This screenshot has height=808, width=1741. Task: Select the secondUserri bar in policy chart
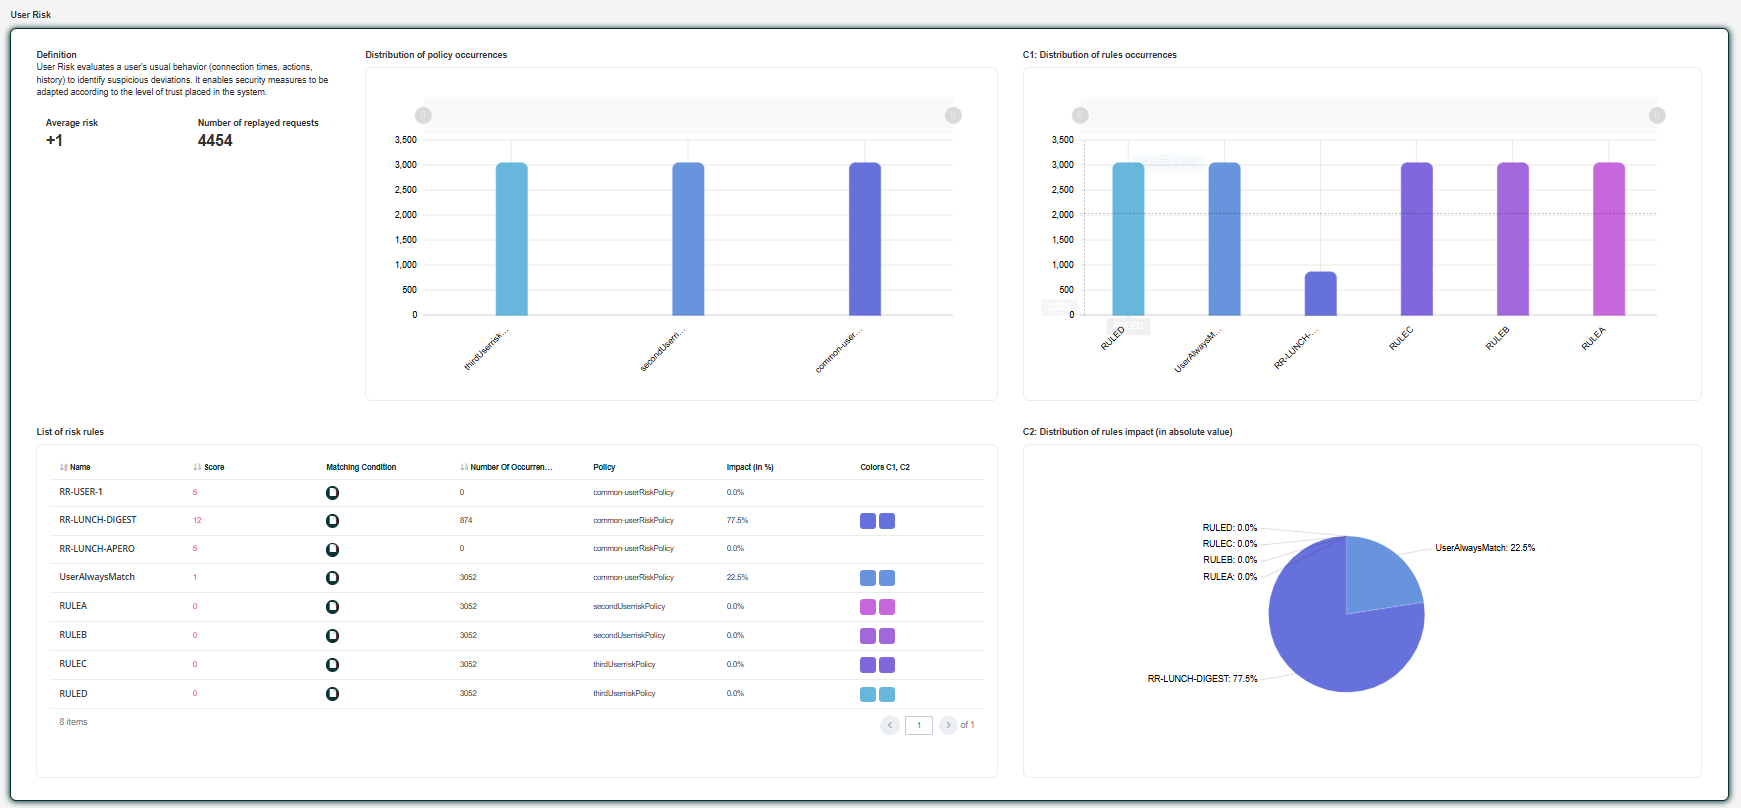click(688, 239)
